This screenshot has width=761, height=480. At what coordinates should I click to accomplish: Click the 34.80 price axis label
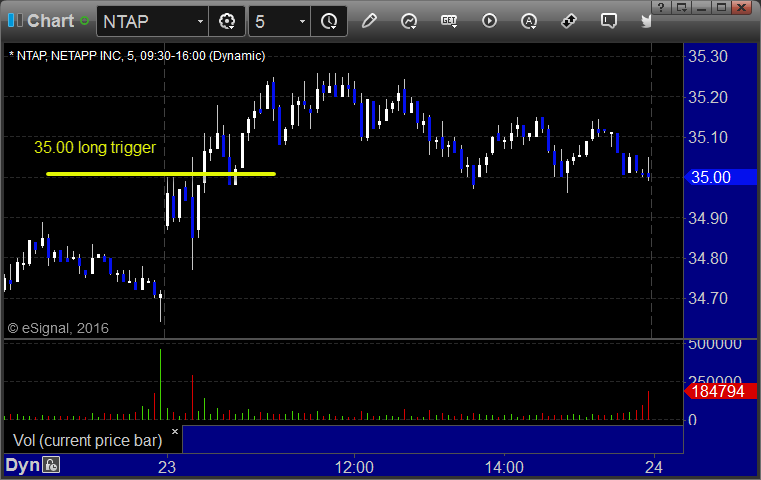point(708,258)
